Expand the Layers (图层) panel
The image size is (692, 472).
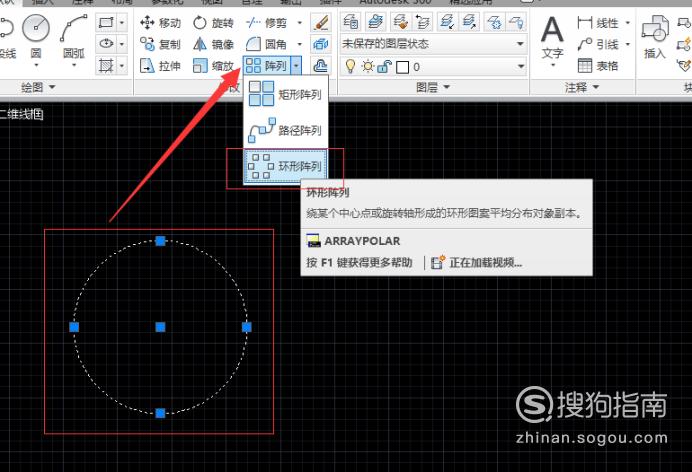point(433,87)
